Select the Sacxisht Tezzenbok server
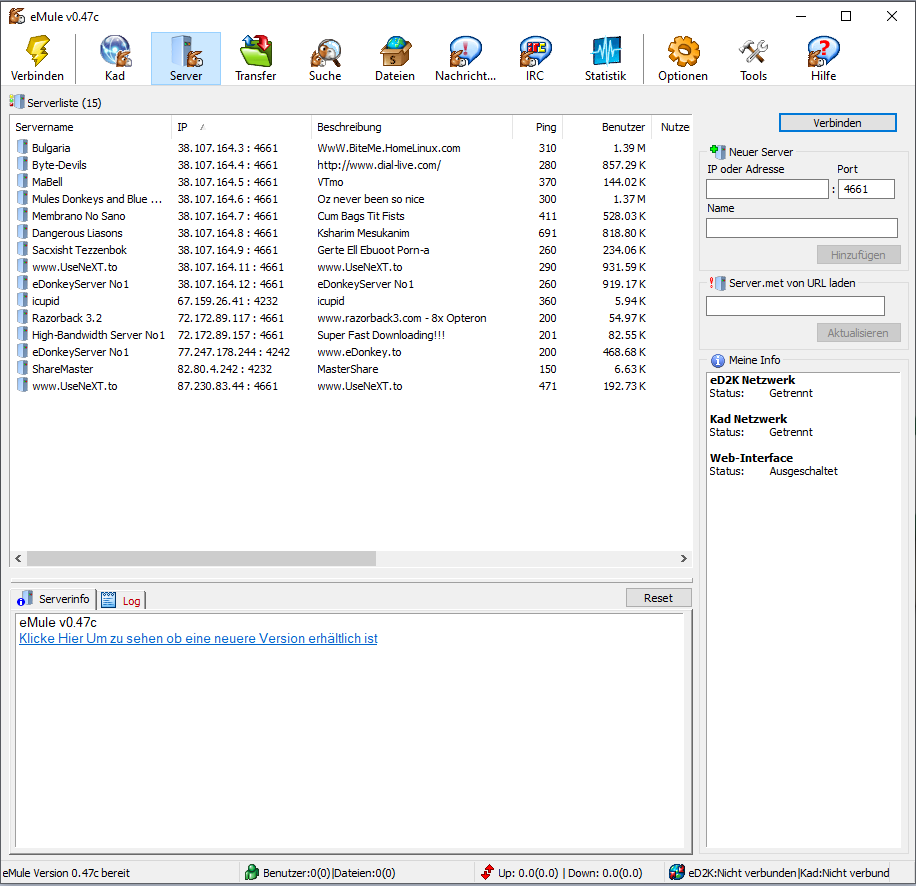Image resolution: width=916 pixels, height=886 pixels. [351, 249]
